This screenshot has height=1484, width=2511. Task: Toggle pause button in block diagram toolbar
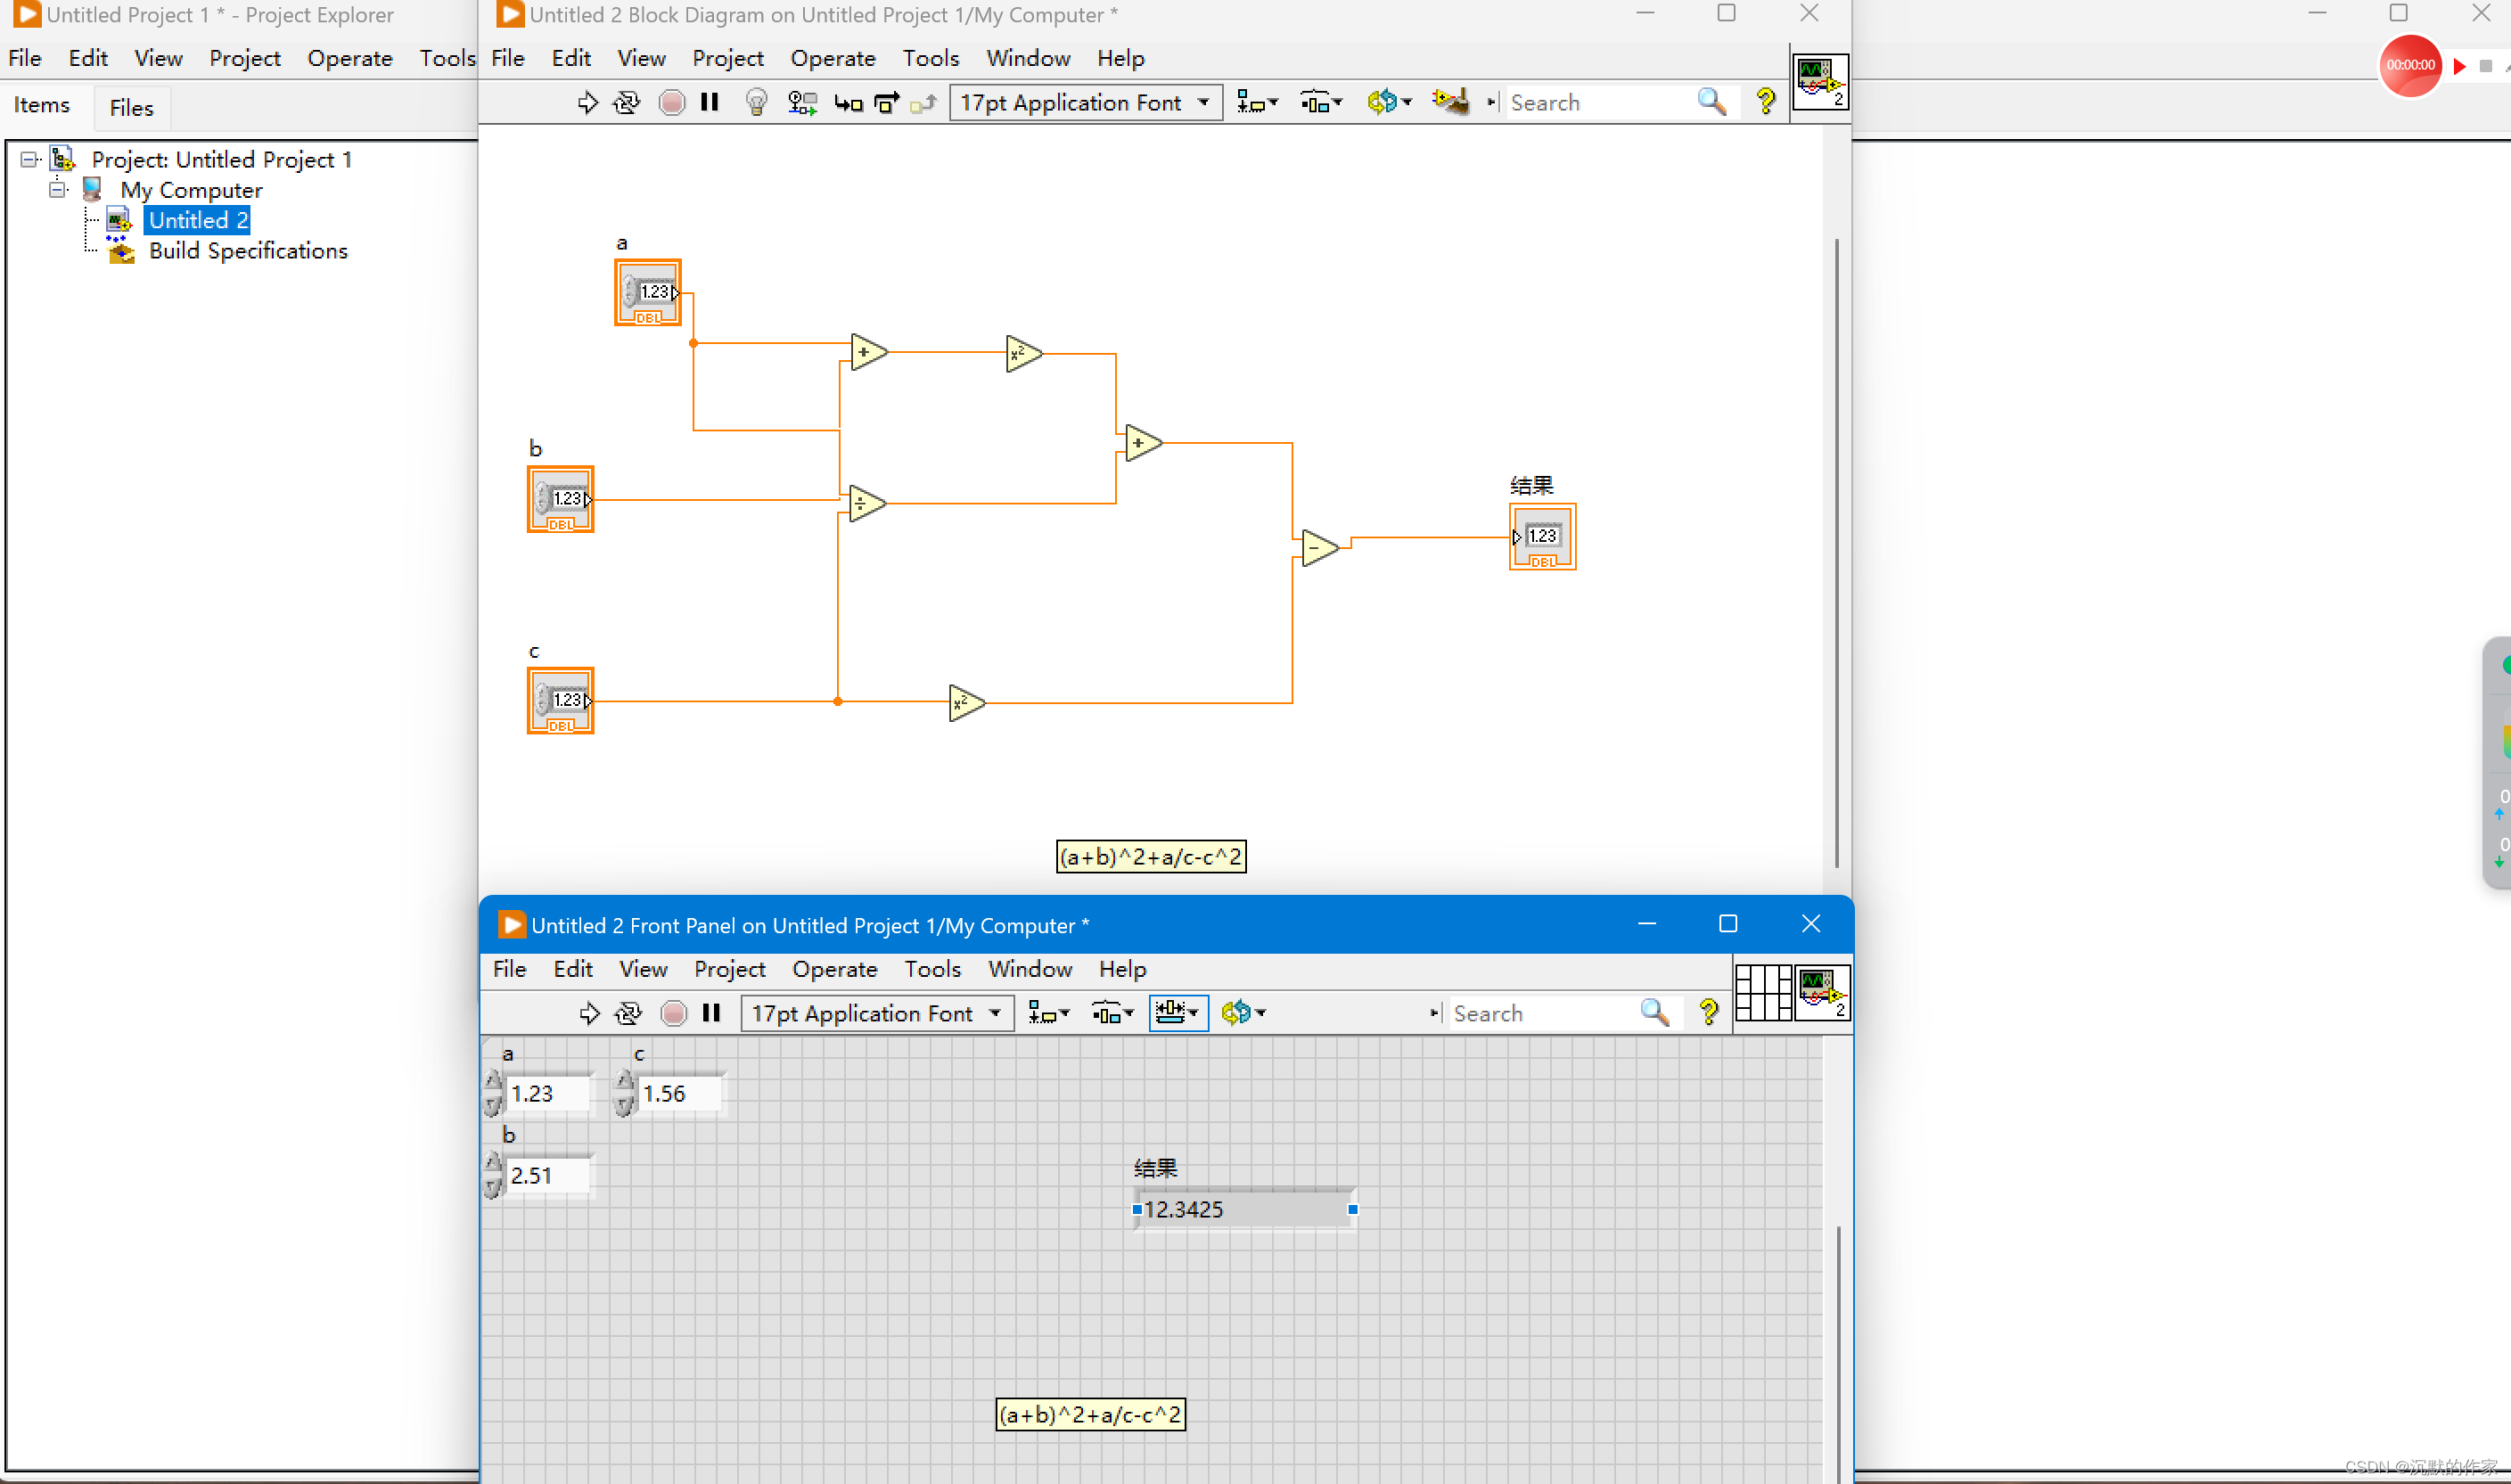(x=710, y=101)
